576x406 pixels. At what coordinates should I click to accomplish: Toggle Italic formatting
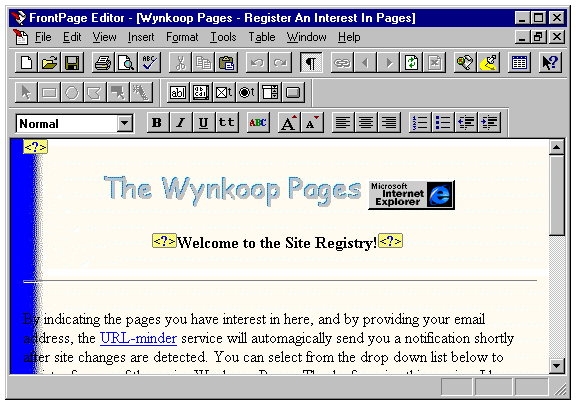pos(180,122)
